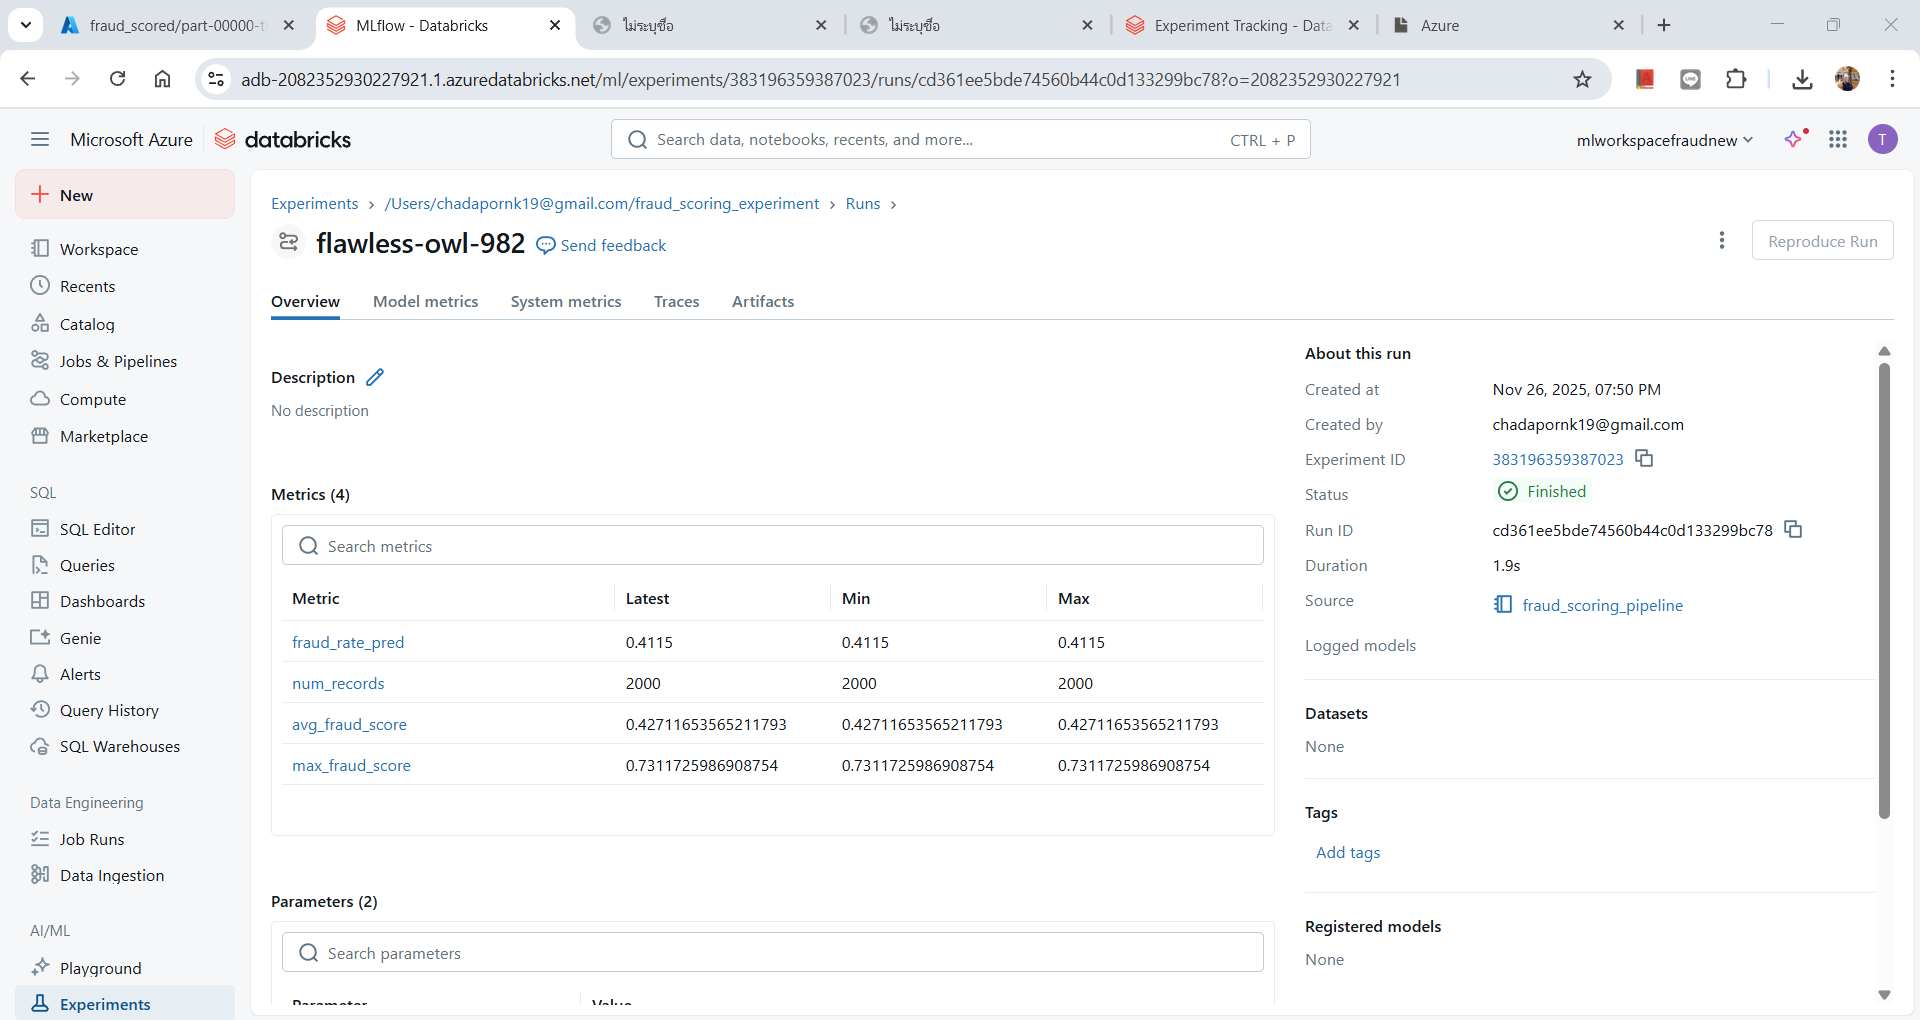Viewport: 1920px width, 1020px height.
Task: Open the apps grid launcher
Action: coord(1838,139)
